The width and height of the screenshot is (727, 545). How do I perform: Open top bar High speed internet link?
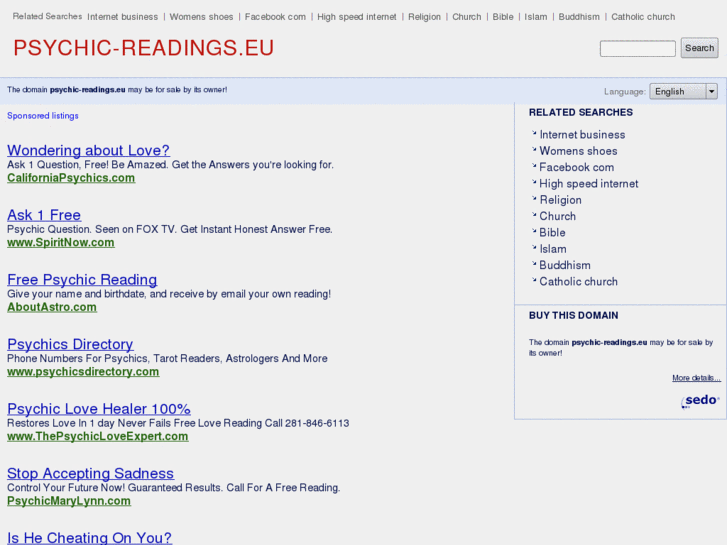click(357, 17)
